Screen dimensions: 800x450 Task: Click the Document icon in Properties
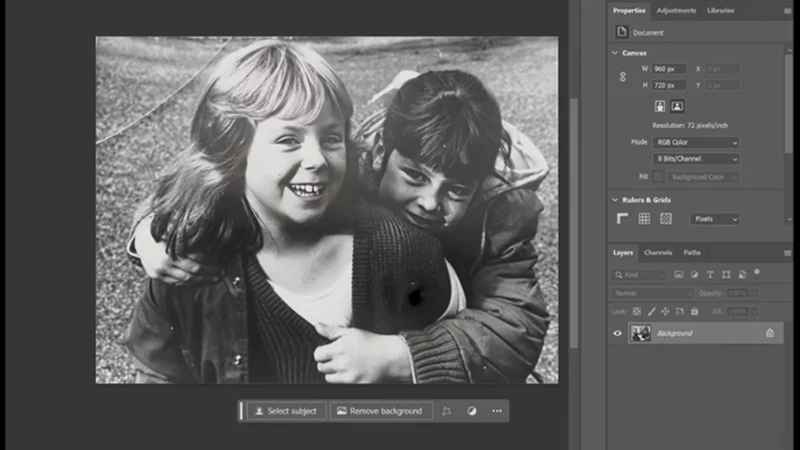pyautogui.click(x=621, y=32)
